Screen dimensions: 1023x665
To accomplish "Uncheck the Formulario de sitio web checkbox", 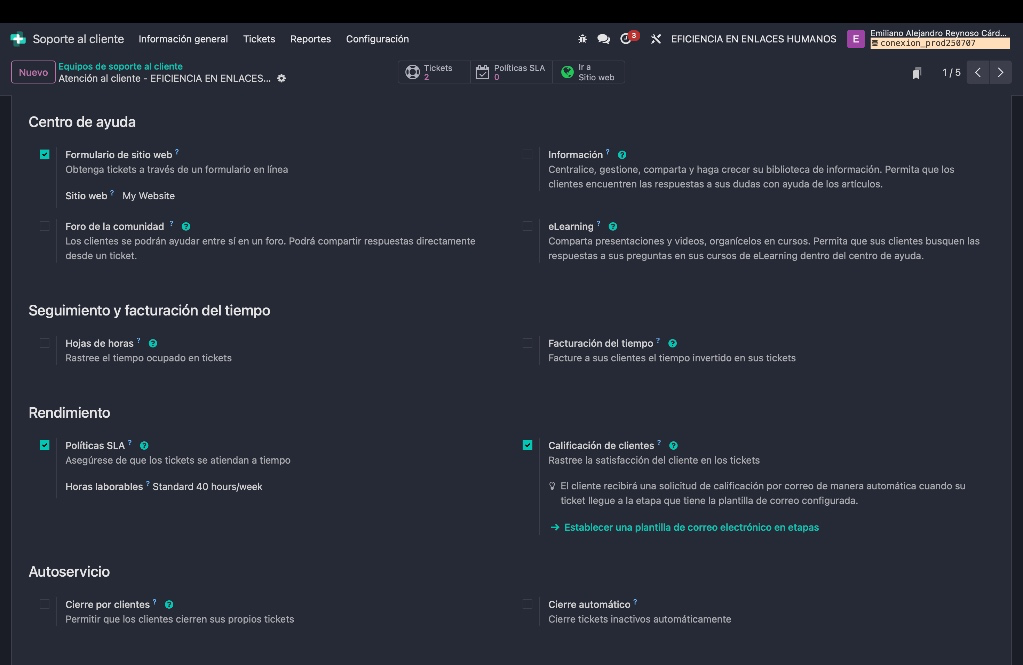I will click(x=45, y=155).
